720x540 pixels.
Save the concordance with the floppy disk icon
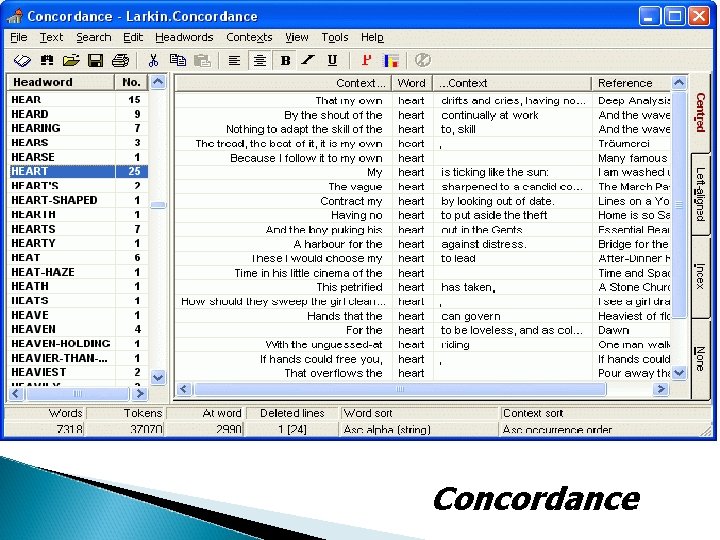[x=96, y=60]
